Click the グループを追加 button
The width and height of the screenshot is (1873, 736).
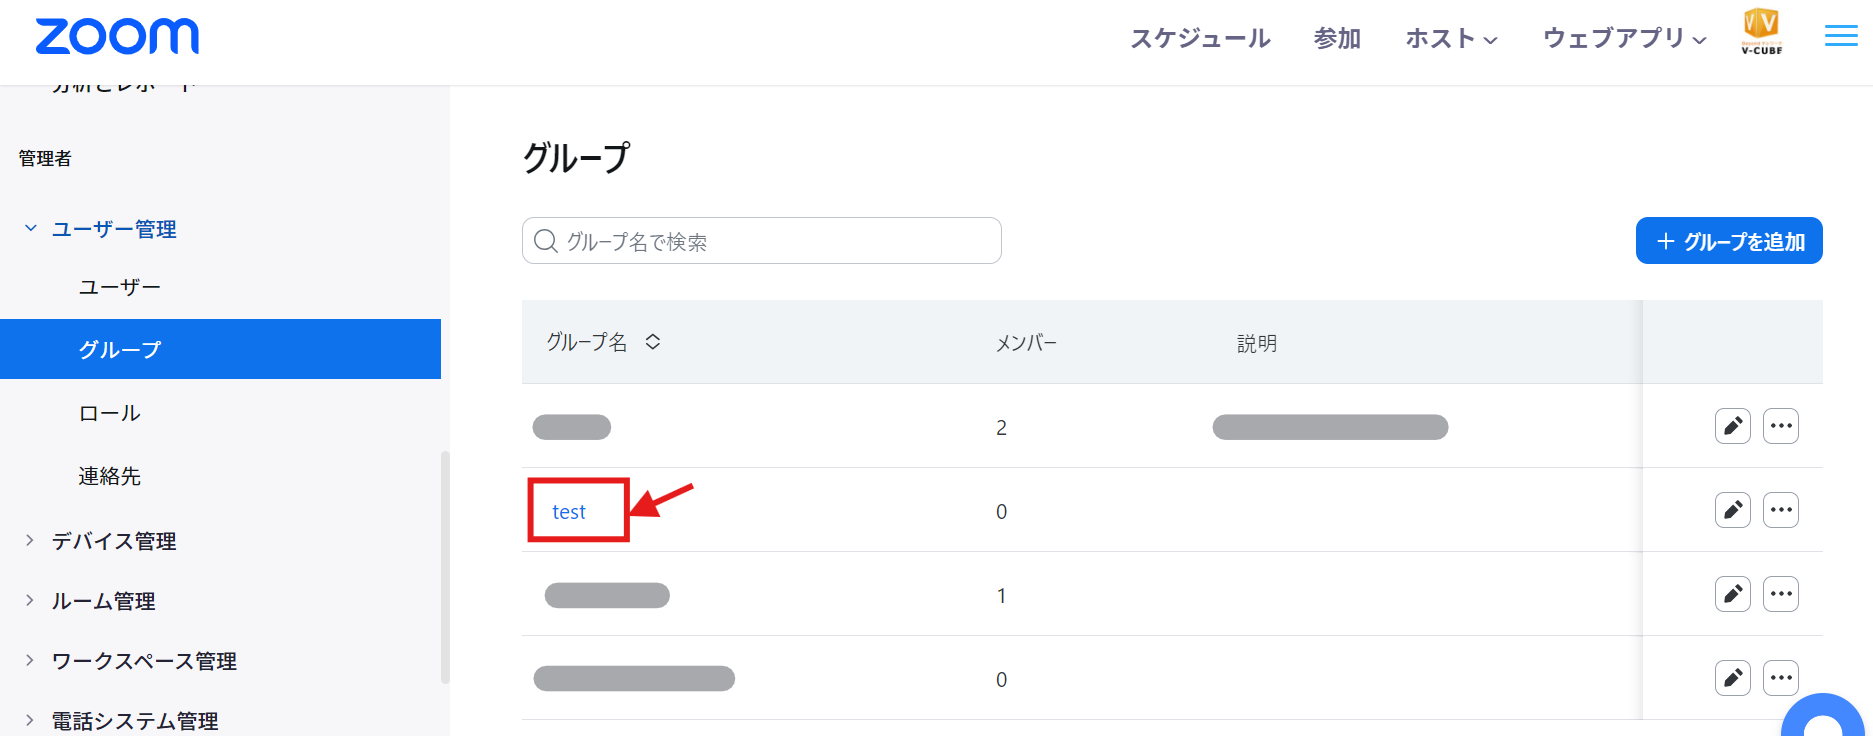point(1728,240)
